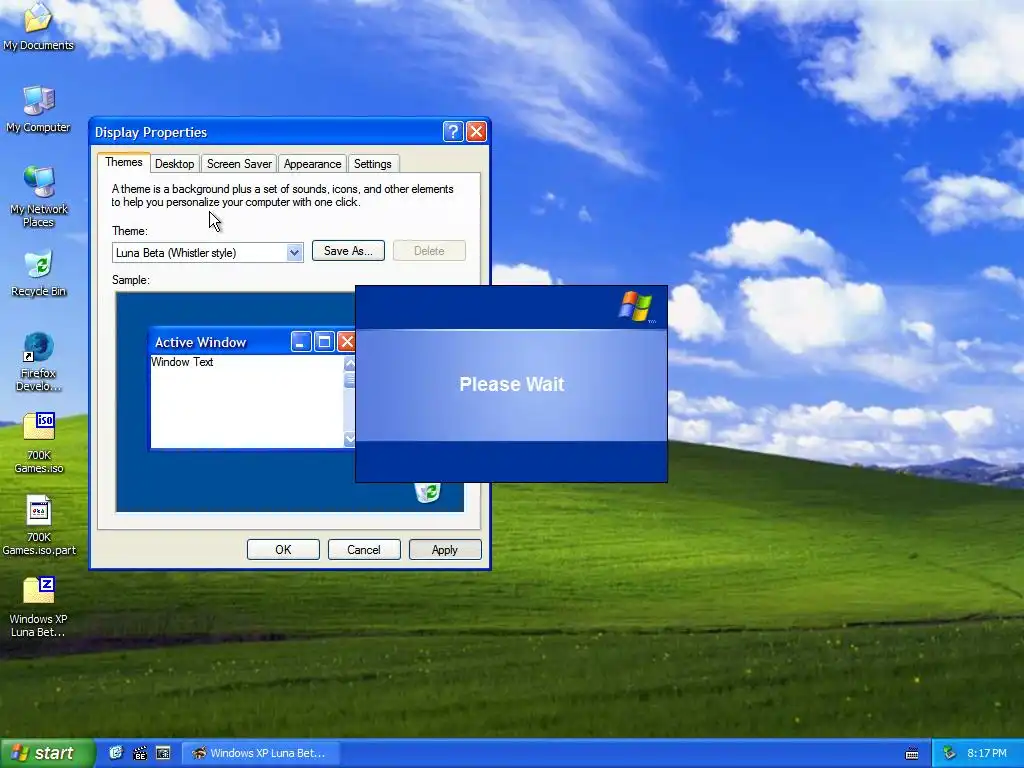Click the media clapperboard quick launch icon
This screenshot has height=768, width=1024.
[139, 753]
